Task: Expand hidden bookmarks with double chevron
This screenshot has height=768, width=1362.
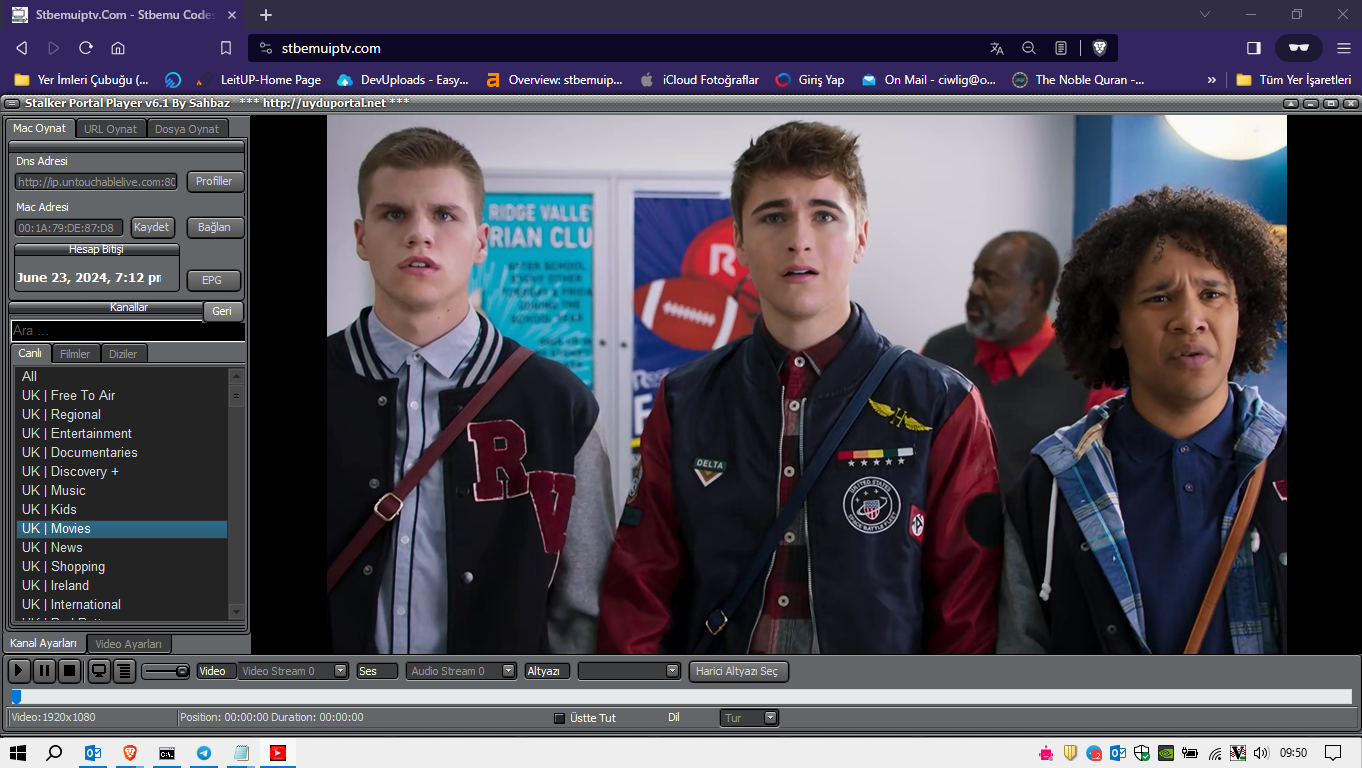Action: (1212, 80)
